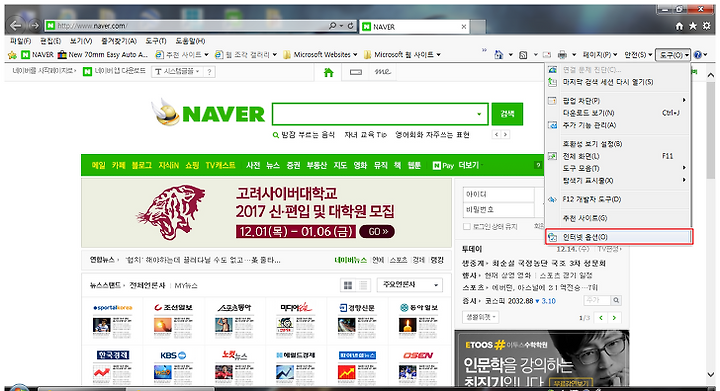The image size is (720, 391).
Task: Open the 페이지(P) command dropdown
Action: [x=600, y=55]
